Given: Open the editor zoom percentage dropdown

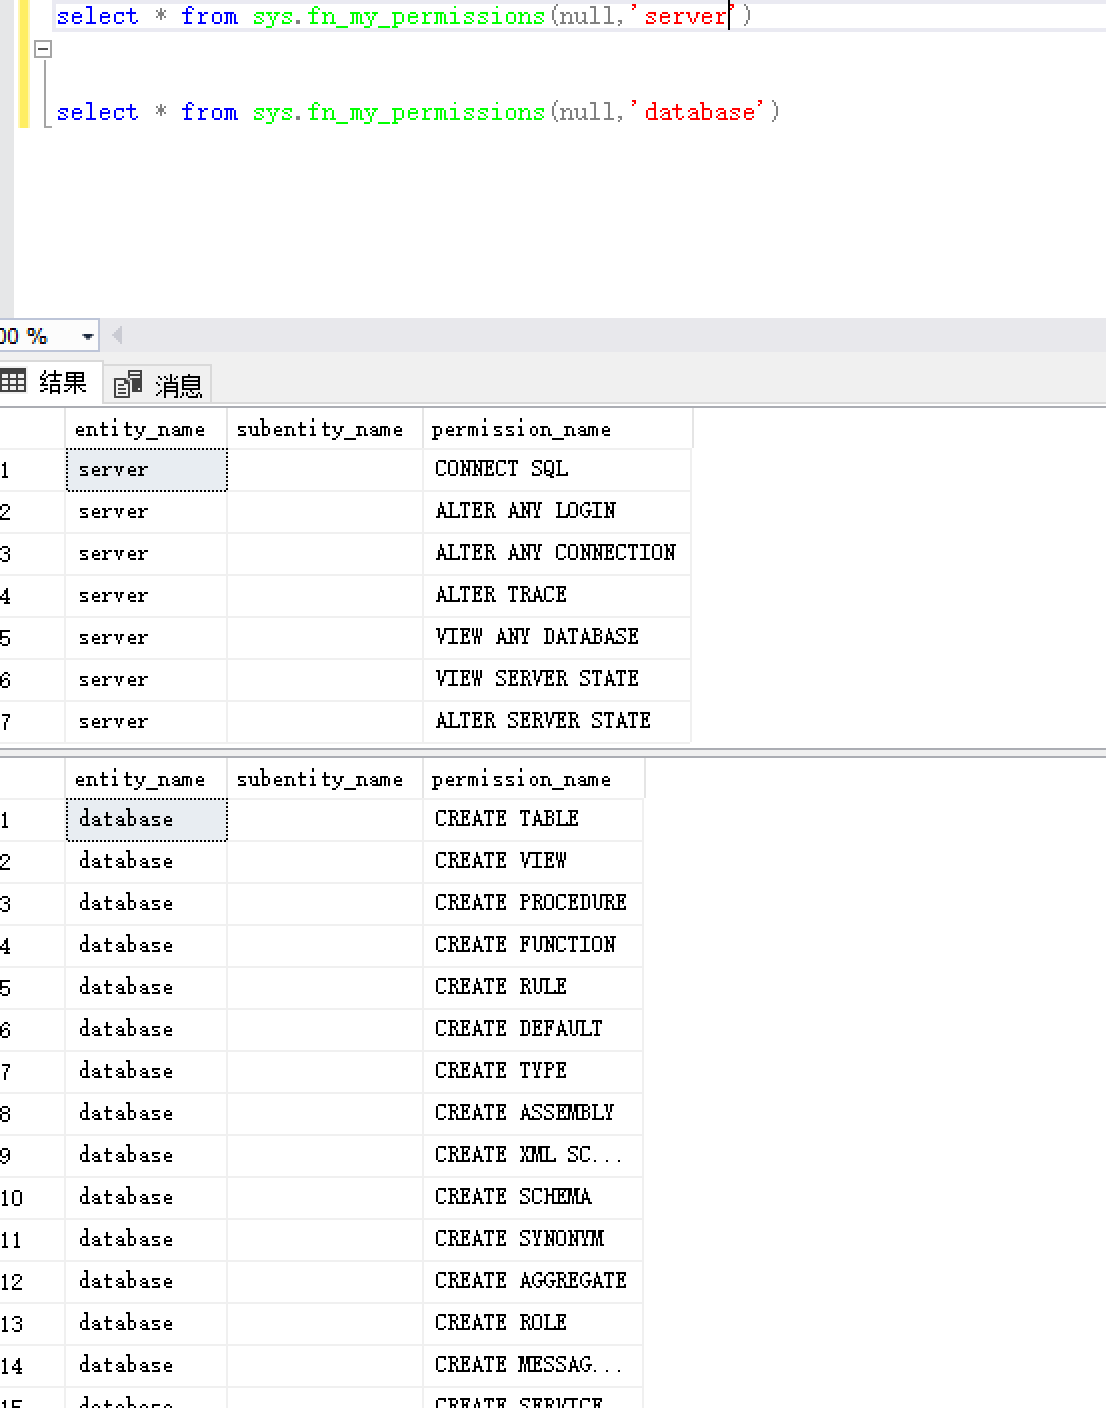Looking at the screenshot, I should point(87,336).
